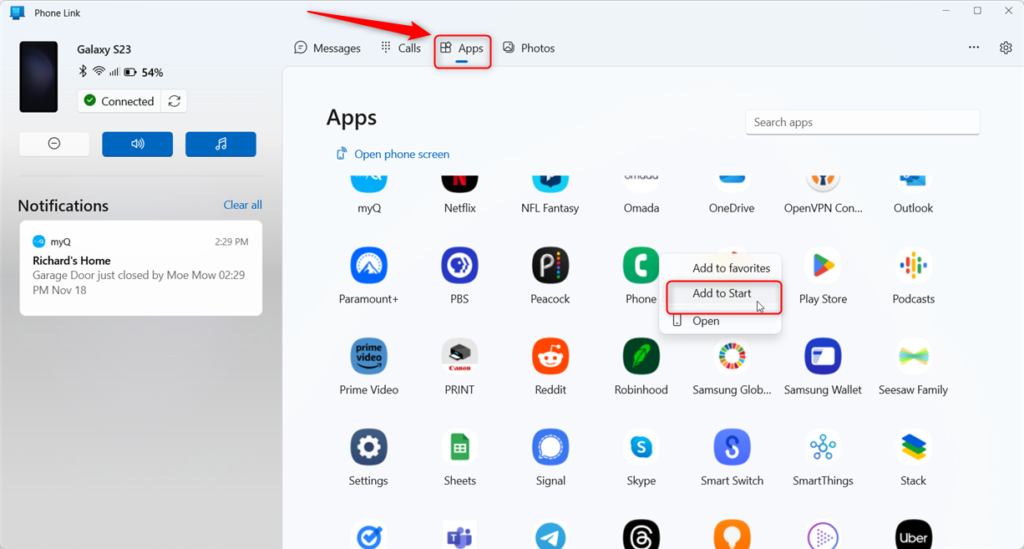This screenshot has width=1024, height=549.
Task: Launch the Threads app
Action: point(641,535)
